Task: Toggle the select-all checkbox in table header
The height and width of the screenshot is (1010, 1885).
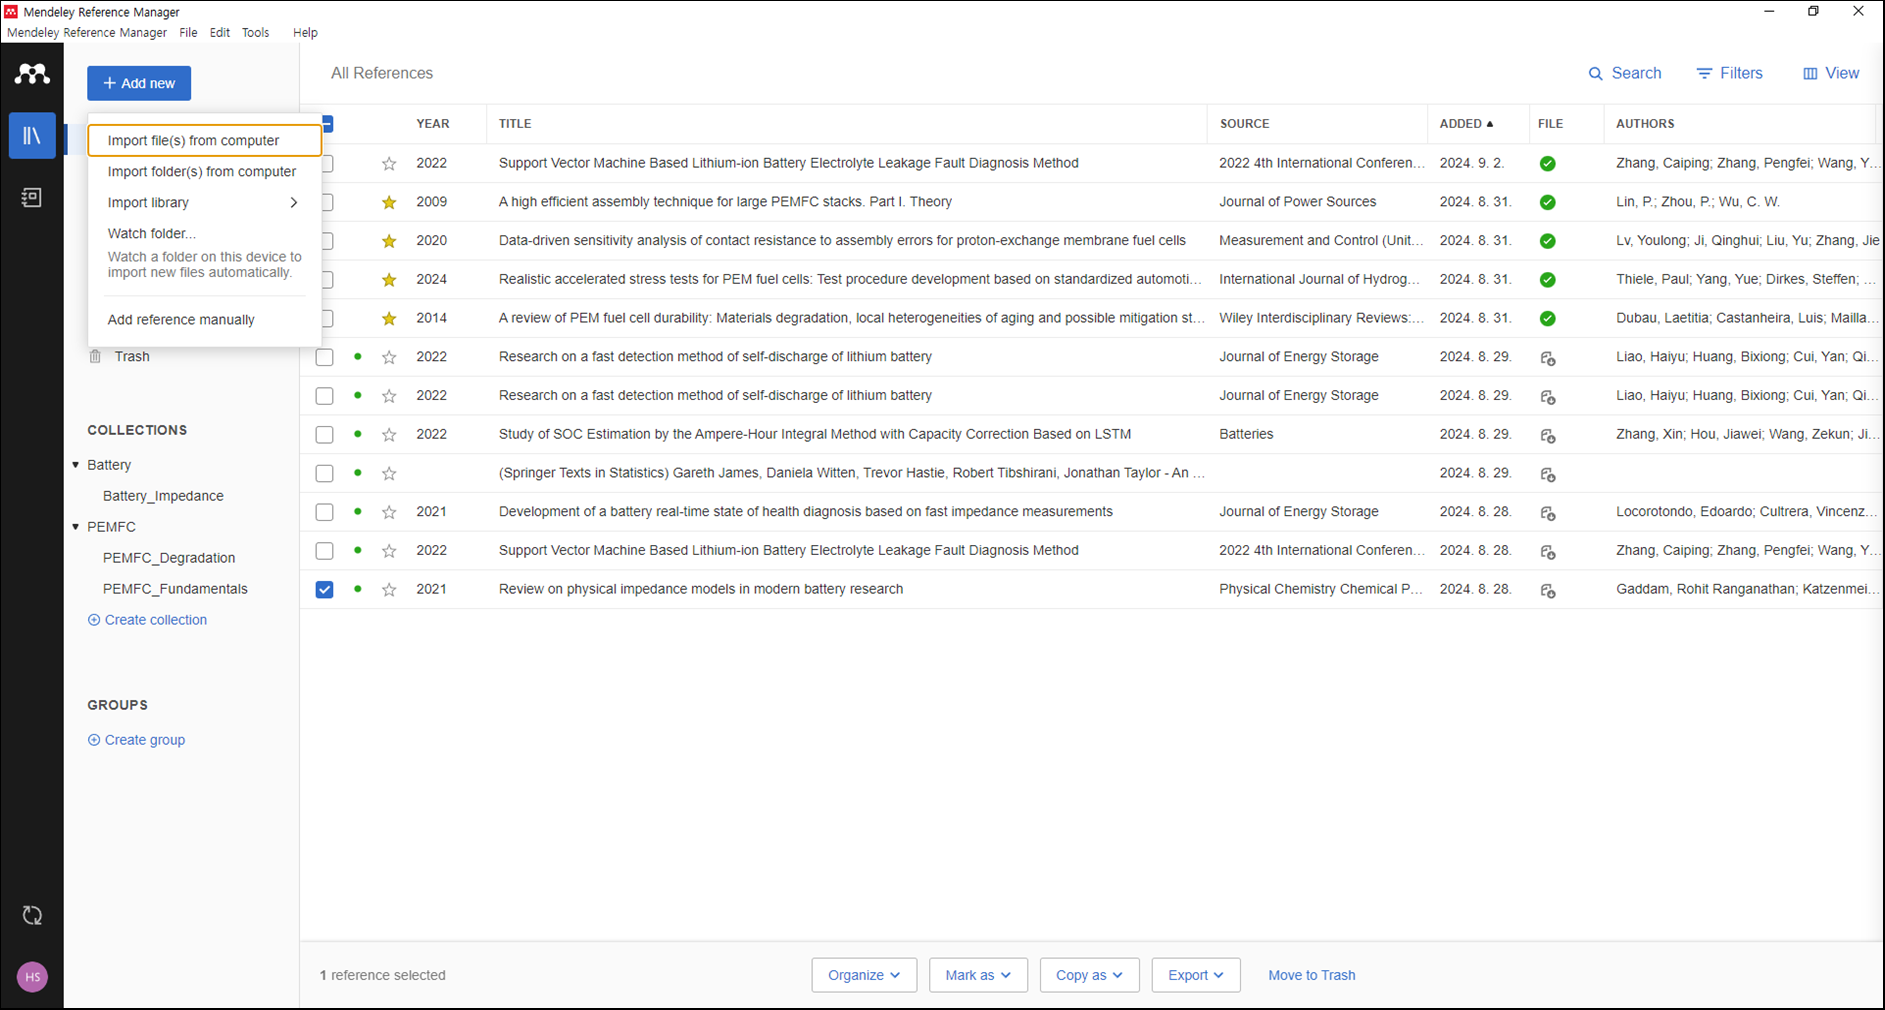Action: pos(326,124)
